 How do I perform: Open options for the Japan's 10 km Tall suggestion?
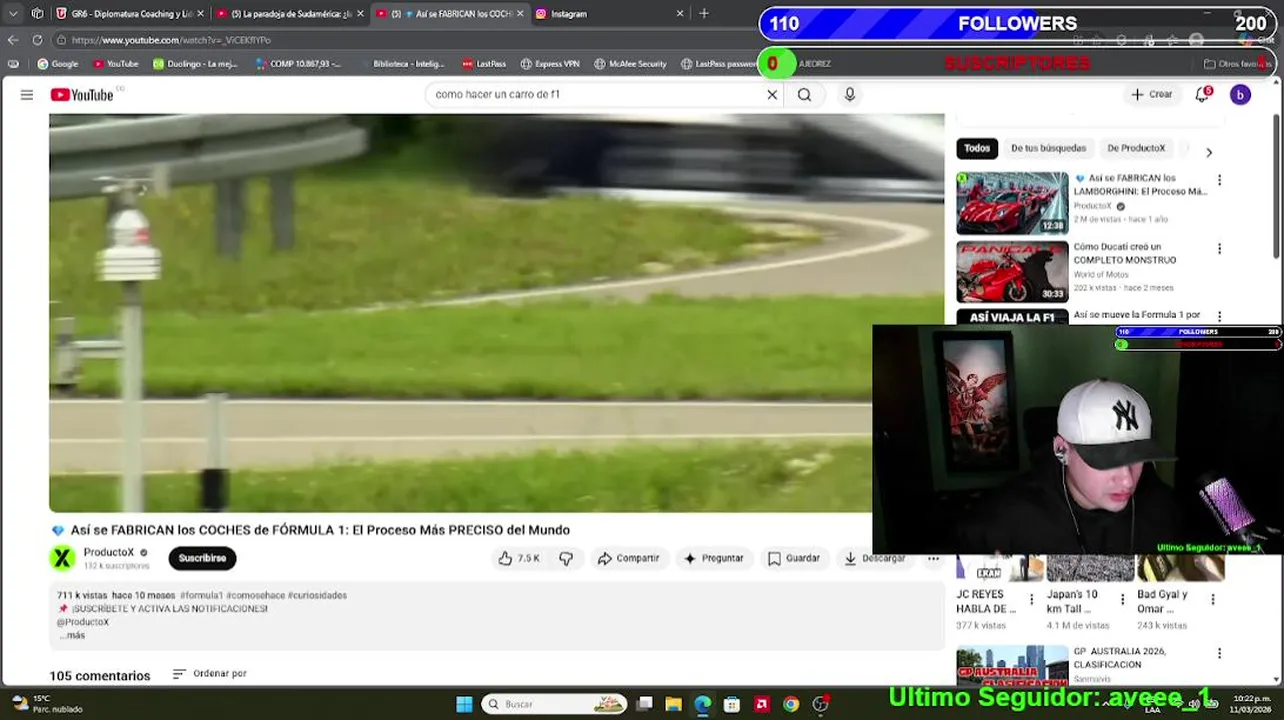[x=1123, y=600]
